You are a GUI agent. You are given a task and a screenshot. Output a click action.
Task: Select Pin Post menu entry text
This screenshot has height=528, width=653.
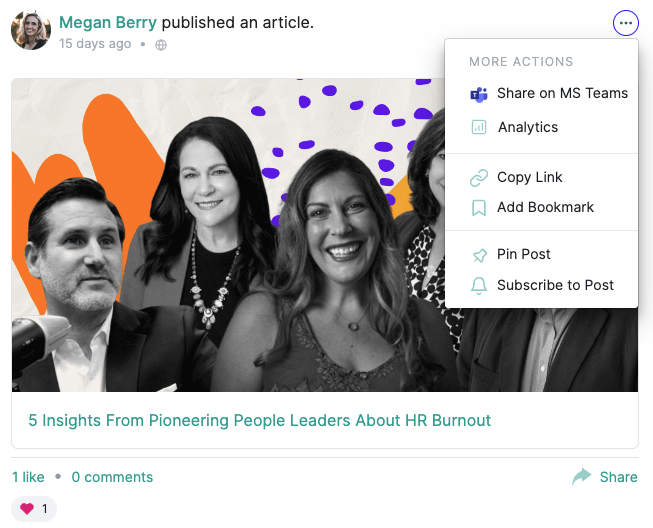click(x=523, y=254)
